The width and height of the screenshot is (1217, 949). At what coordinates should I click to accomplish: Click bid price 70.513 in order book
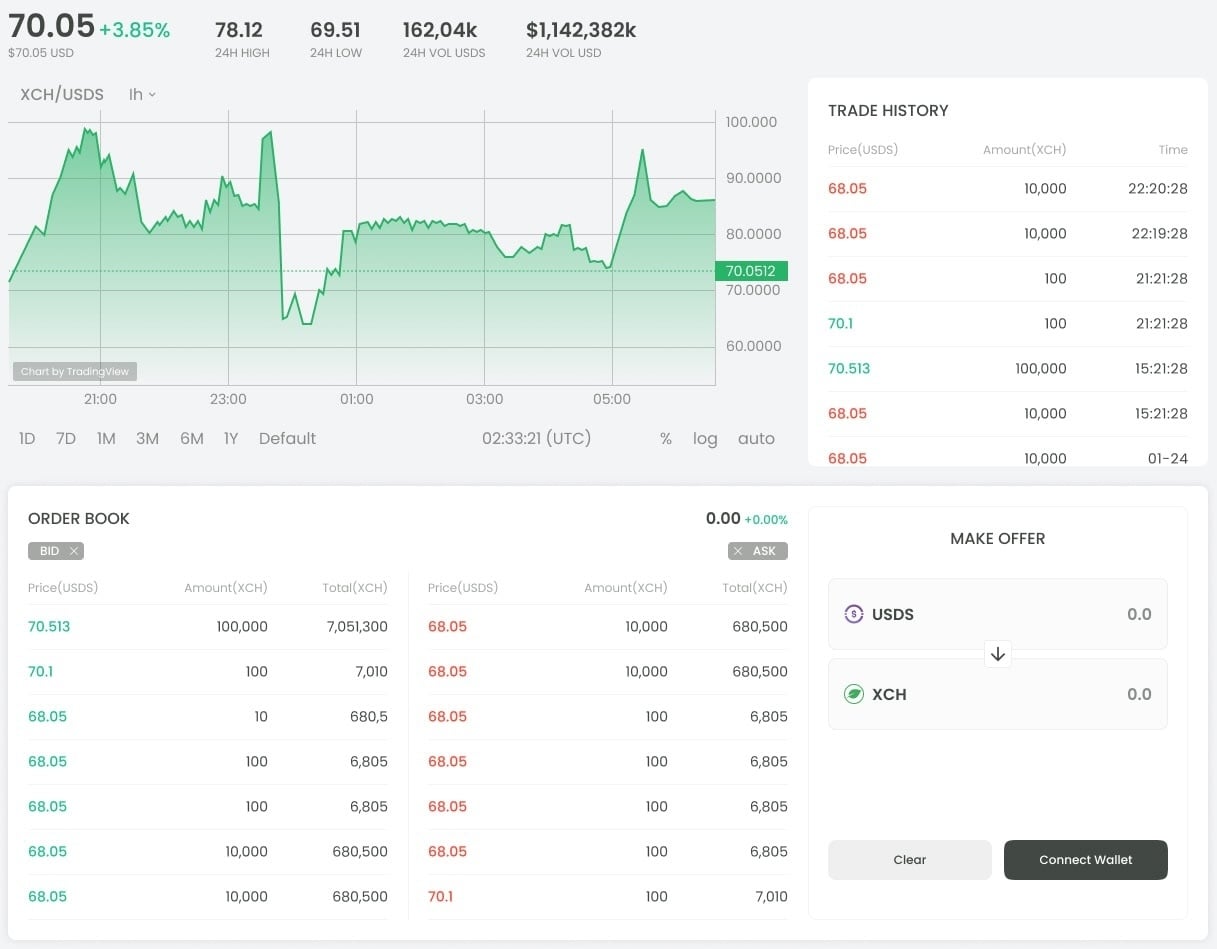pos(49,626)
